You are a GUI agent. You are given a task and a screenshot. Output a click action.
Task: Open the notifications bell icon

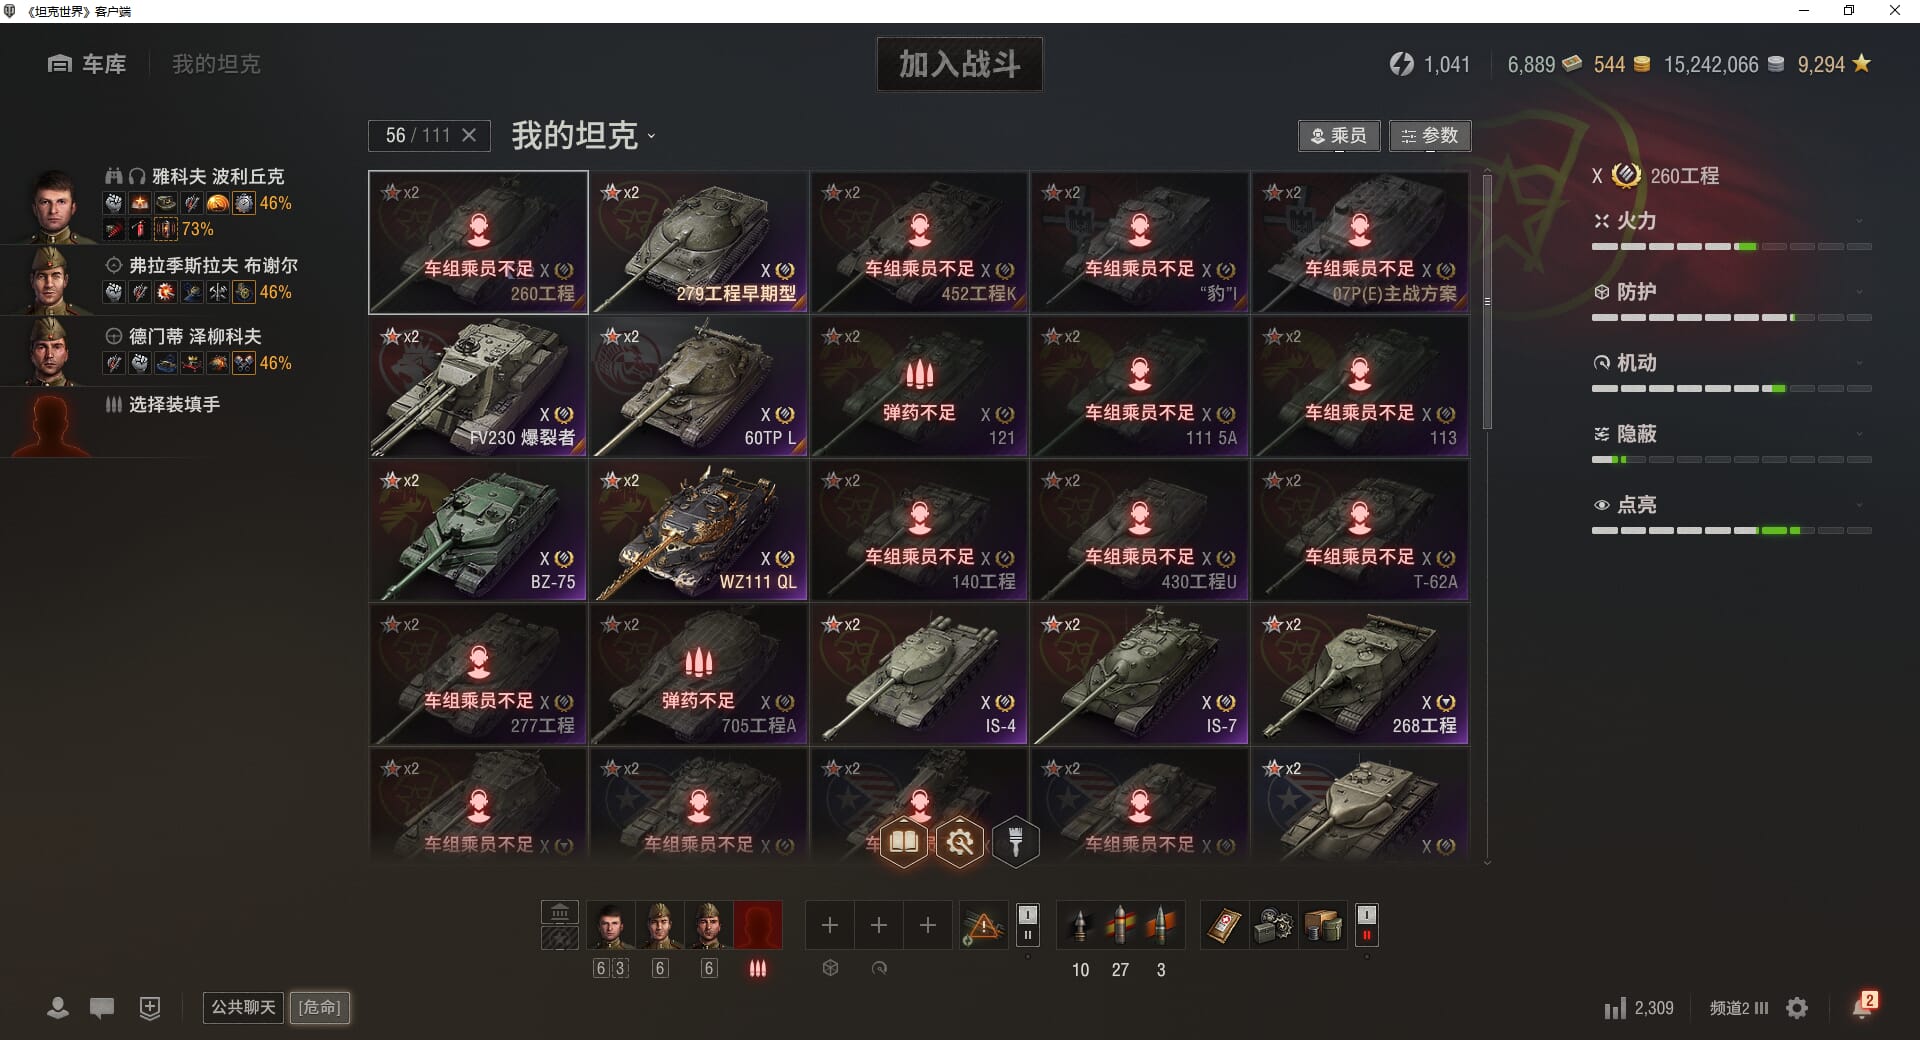[x=1863, y=1007]
